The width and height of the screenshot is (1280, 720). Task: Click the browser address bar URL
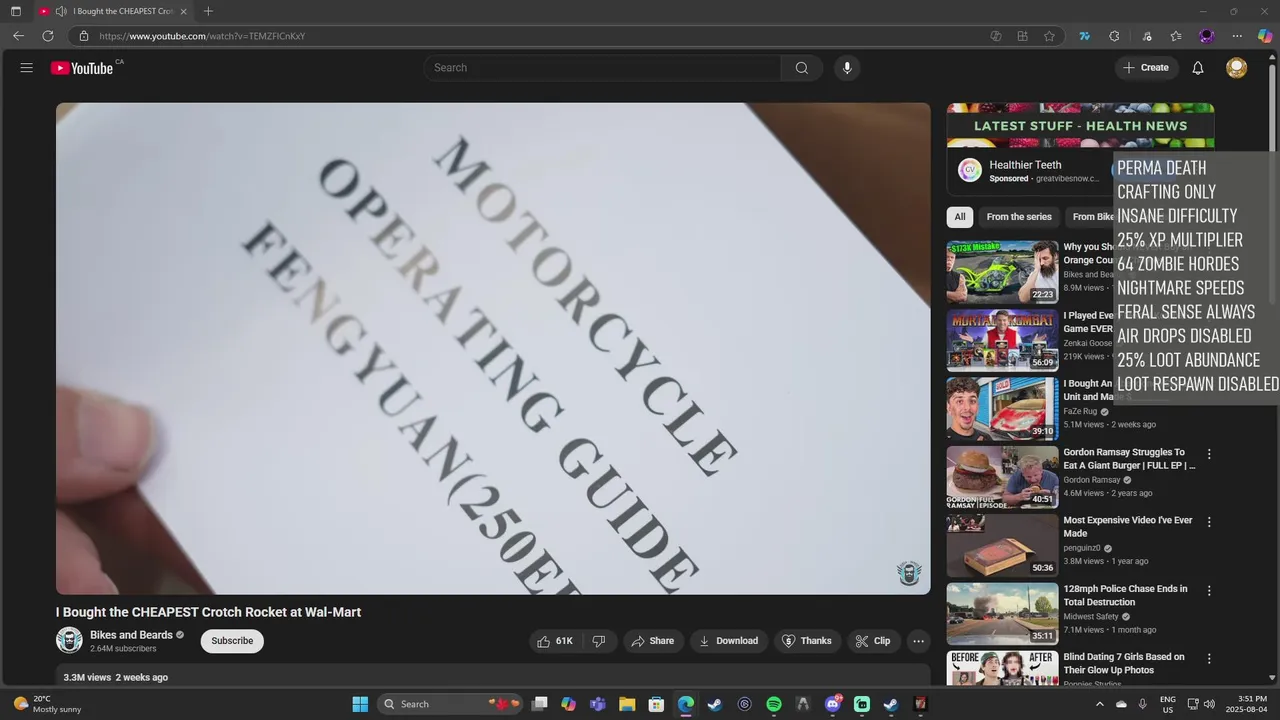202,36
